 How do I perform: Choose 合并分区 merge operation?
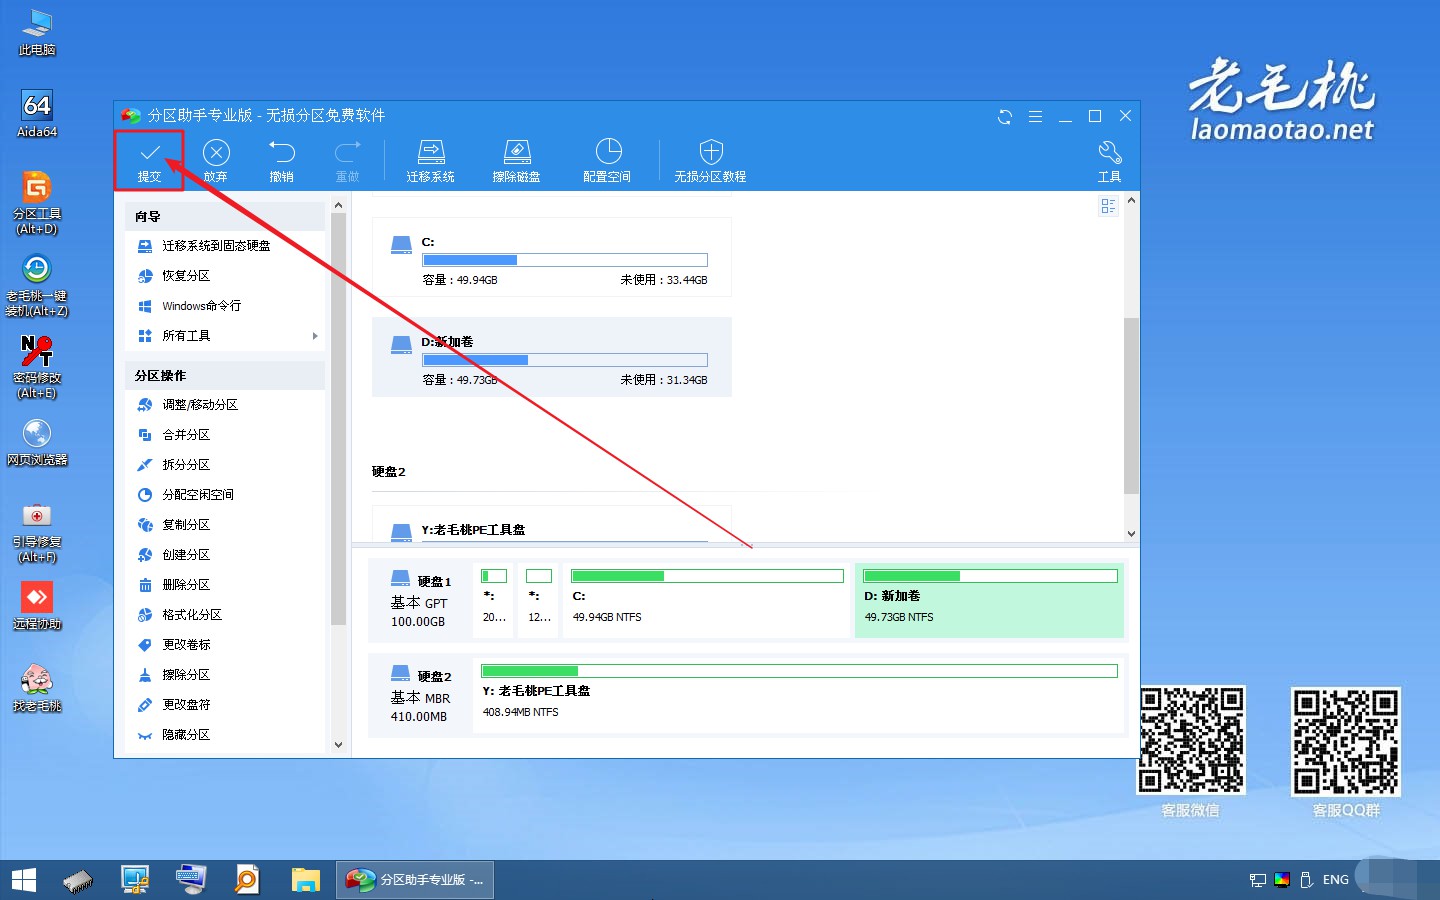point(186,435)
